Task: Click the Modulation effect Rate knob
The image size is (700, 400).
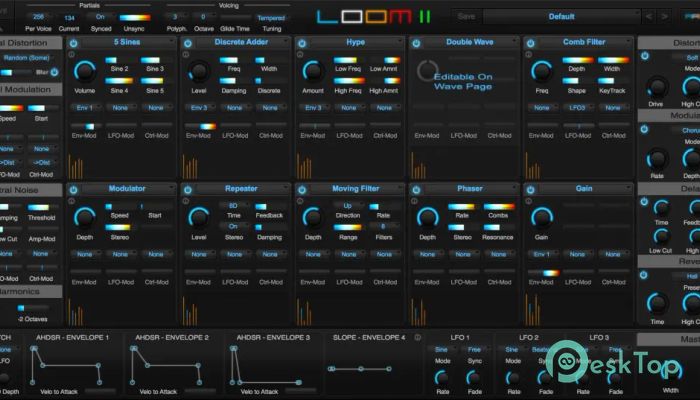Action: pyautogui.click(x=657, y=159)
